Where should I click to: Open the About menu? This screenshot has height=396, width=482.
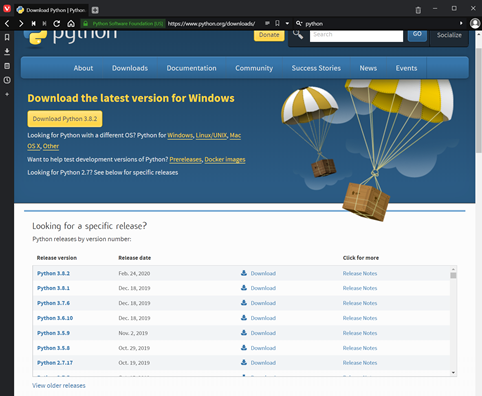83,68
